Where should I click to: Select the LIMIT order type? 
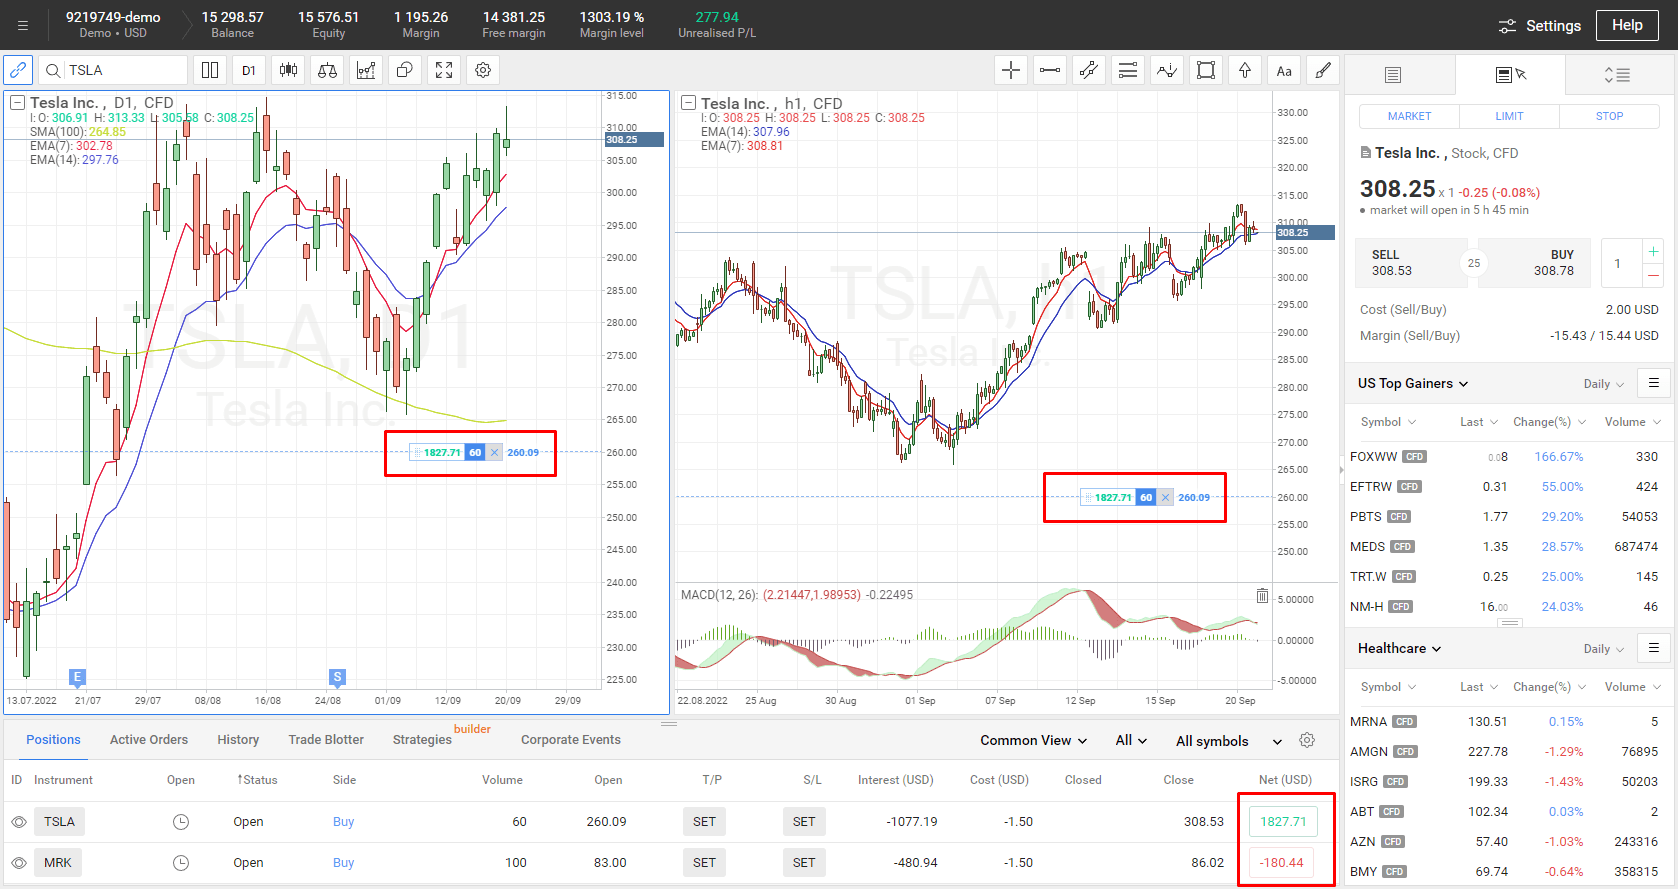pos(1509,116)
